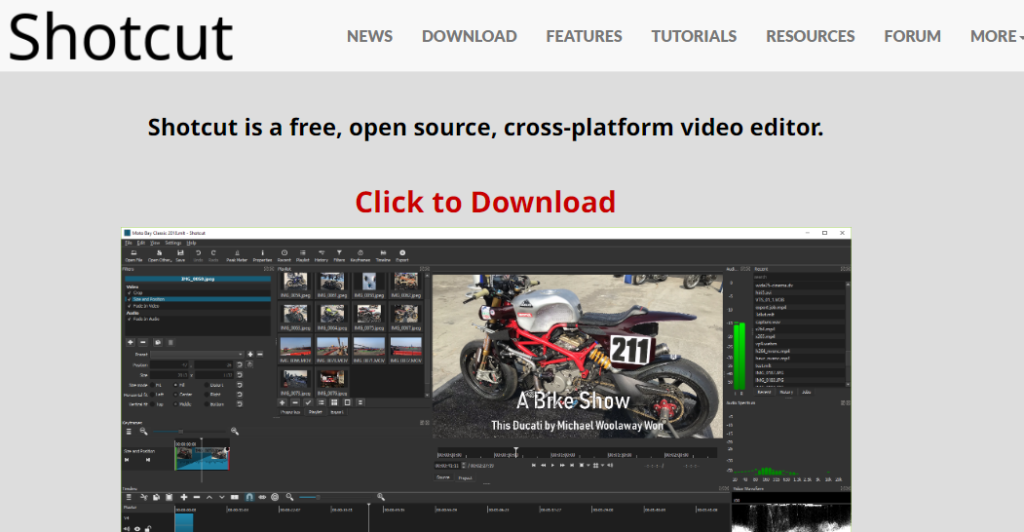Click the Redo toolbar icon
Image resolution: width=1024 pixels, height=532 pixels.
coord(214,255)
